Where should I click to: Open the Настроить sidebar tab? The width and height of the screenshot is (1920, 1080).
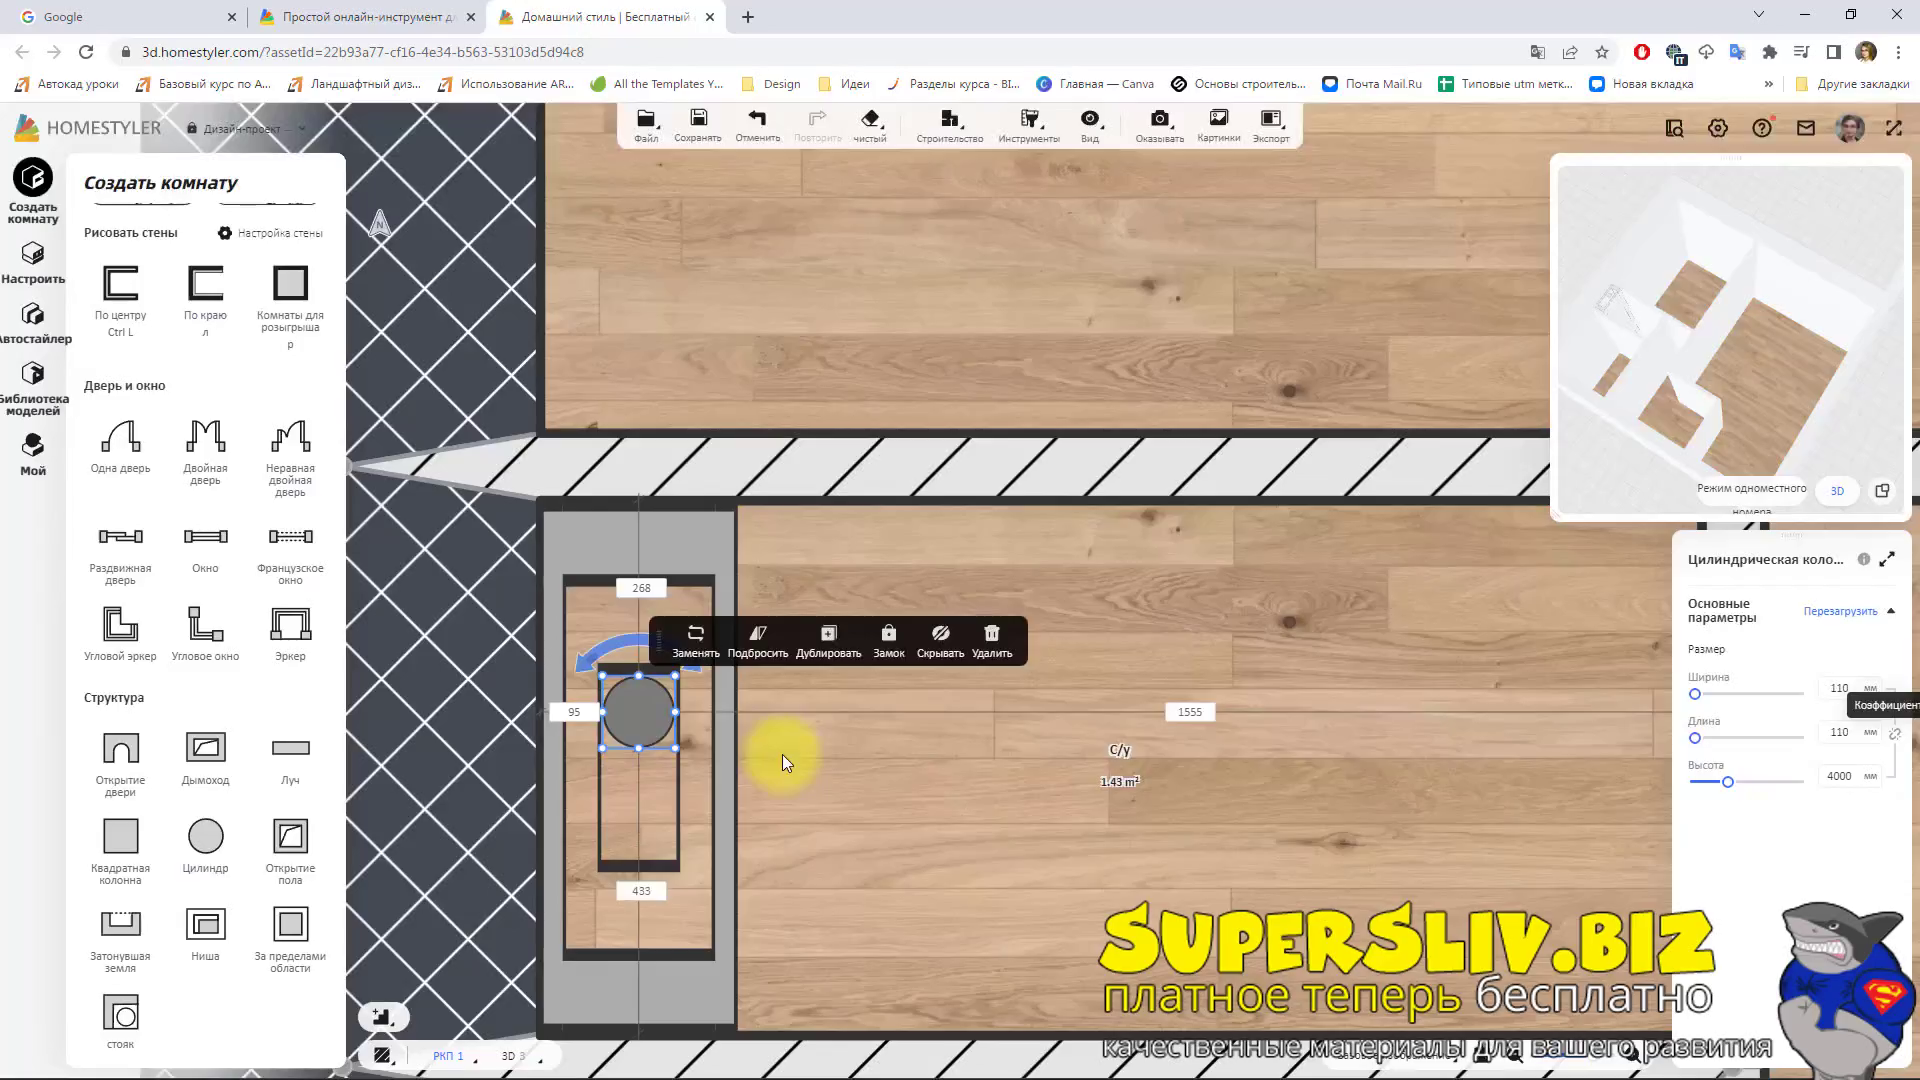click(33, 263)
